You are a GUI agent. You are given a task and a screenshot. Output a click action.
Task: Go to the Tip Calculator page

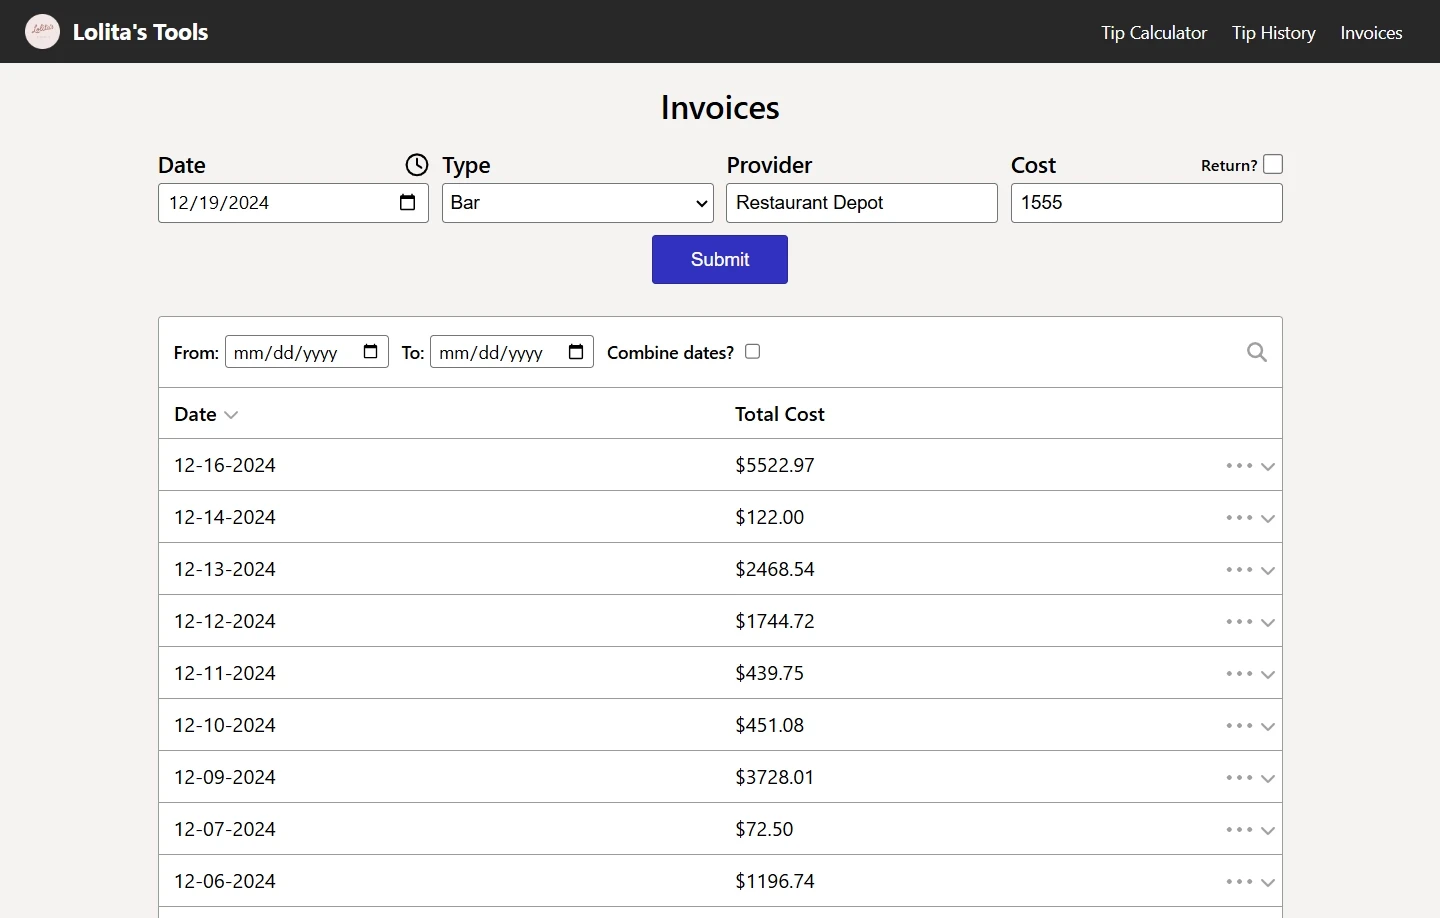pyautogui.click(x=1153, y=32)
